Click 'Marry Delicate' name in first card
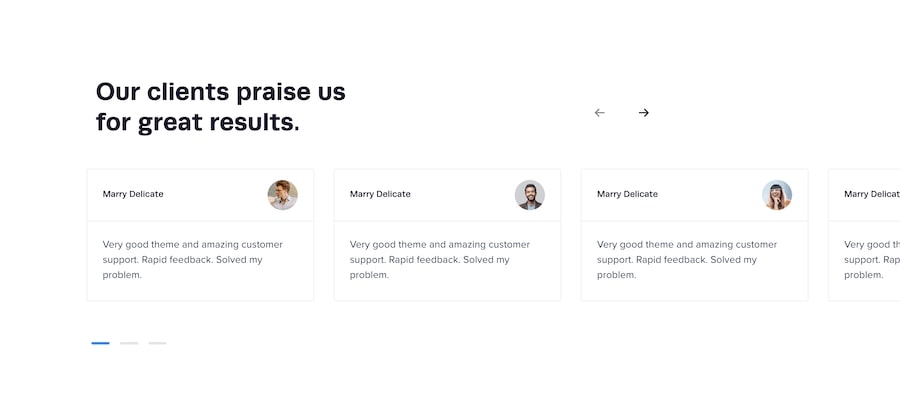The height and width of the screenshot is (418, 900). tap(133, 194)
